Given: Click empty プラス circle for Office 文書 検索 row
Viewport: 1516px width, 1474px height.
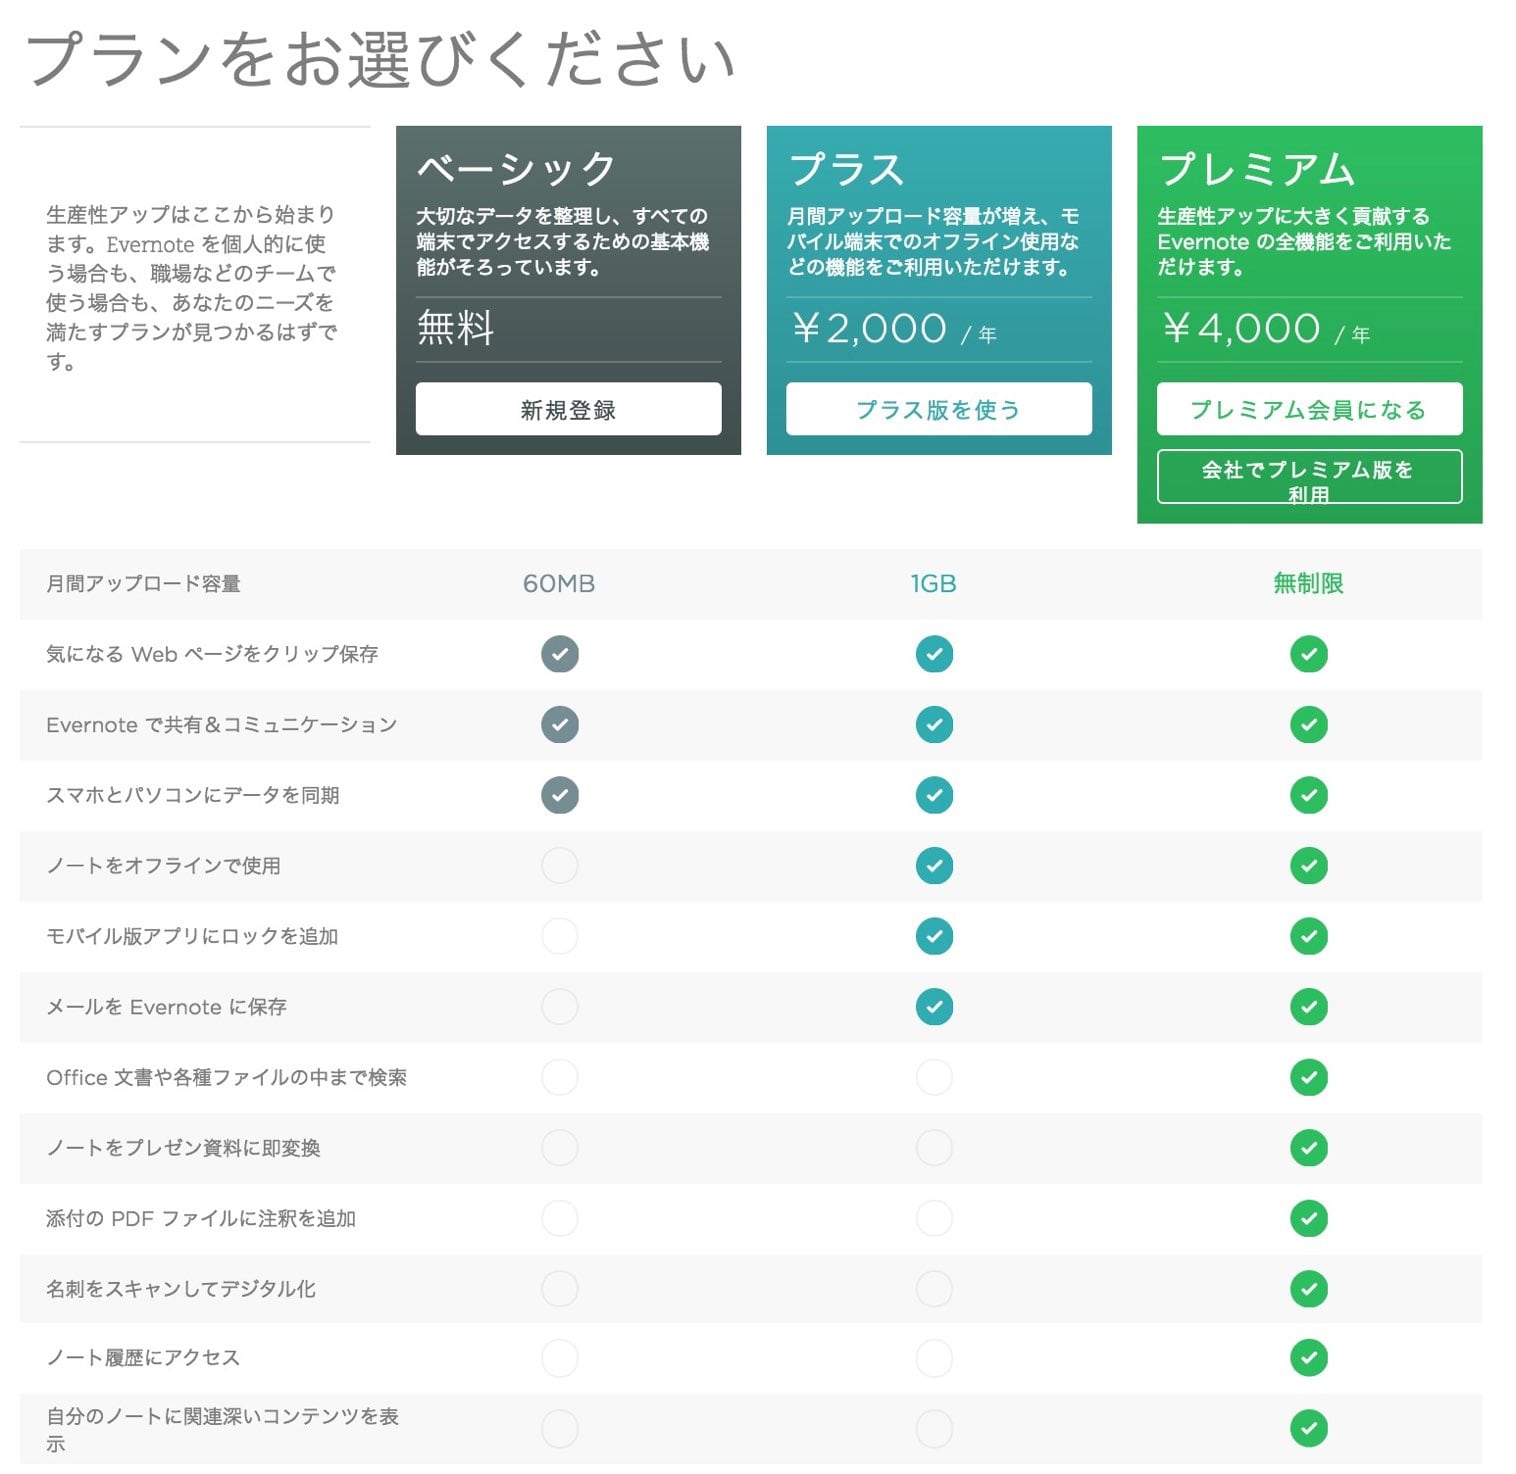Looking at the screenshot, I should tap(934, 1078).
